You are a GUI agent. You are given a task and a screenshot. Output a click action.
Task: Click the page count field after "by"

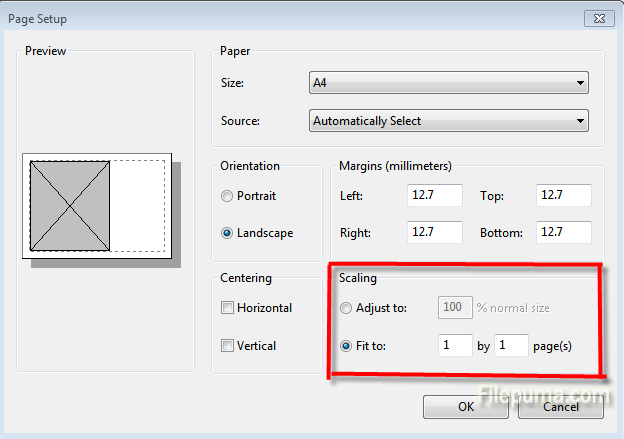[510, 346]
